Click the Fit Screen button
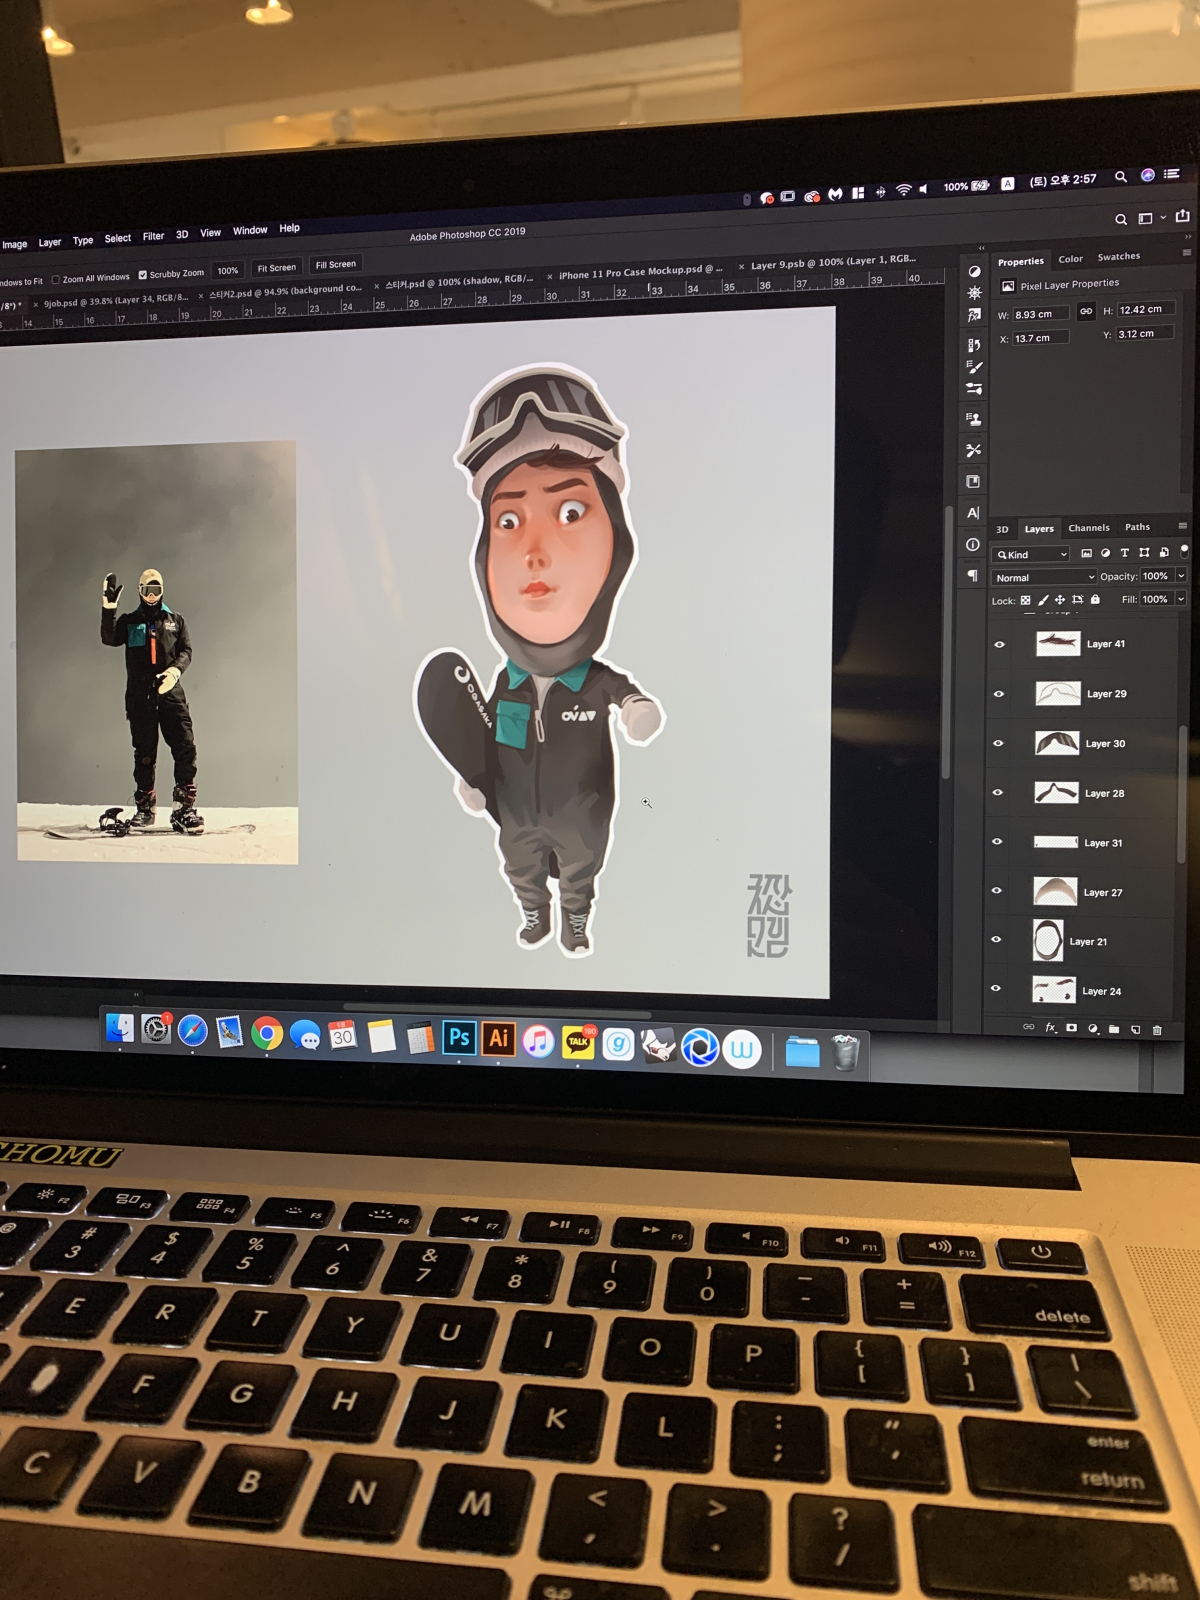Screen dimensions: 1200x1600 (x=277, y=267)
